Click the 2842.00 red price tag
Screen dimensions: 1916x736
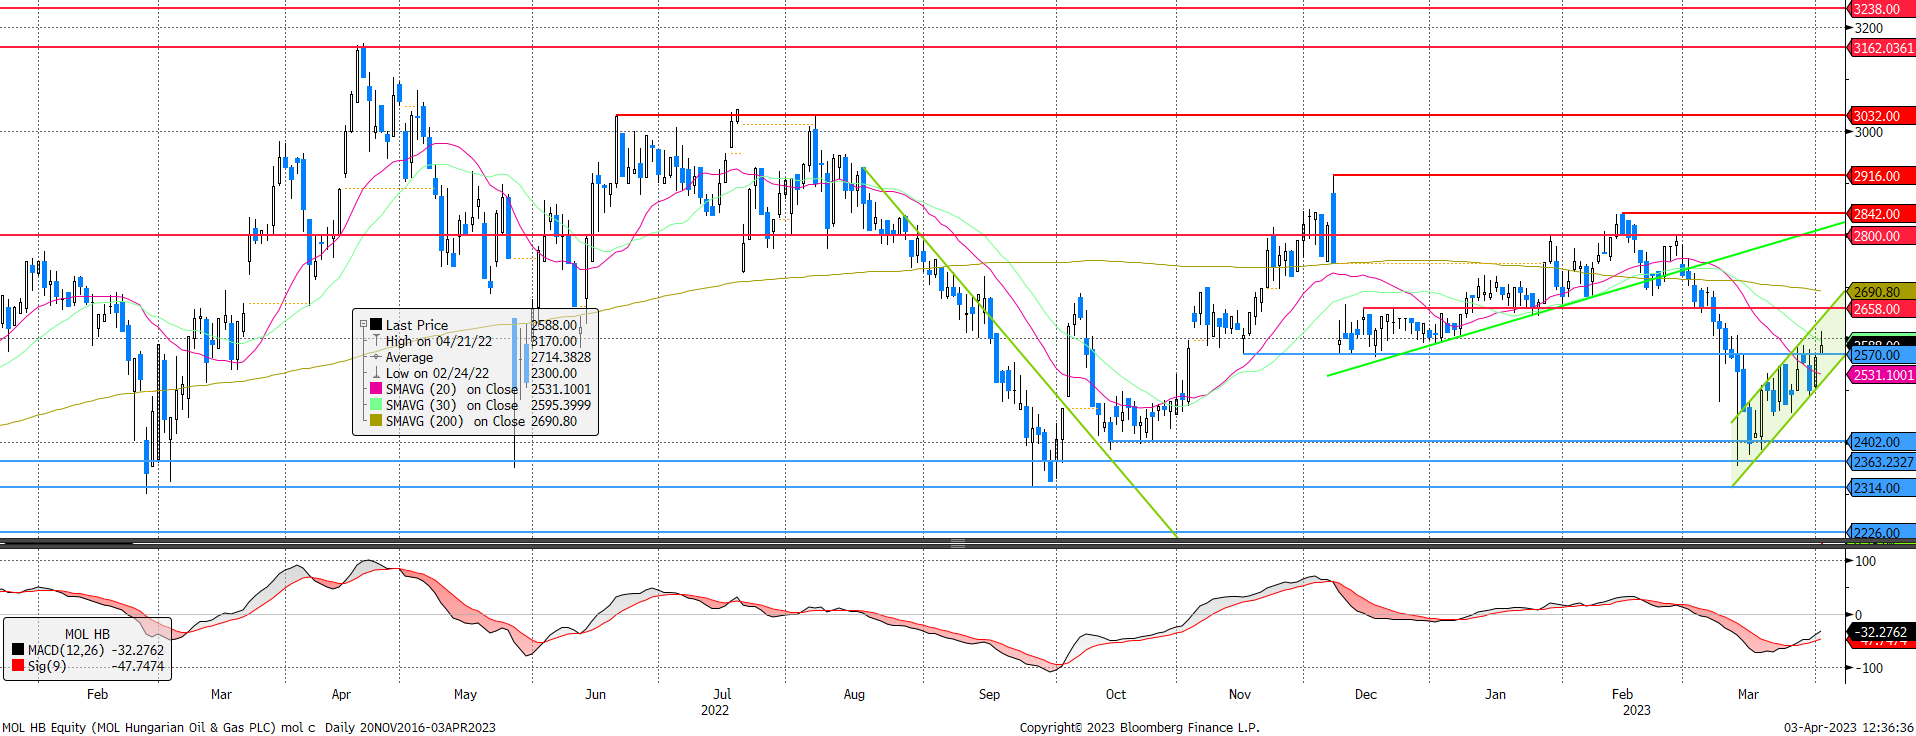[x=1881, y=214]
